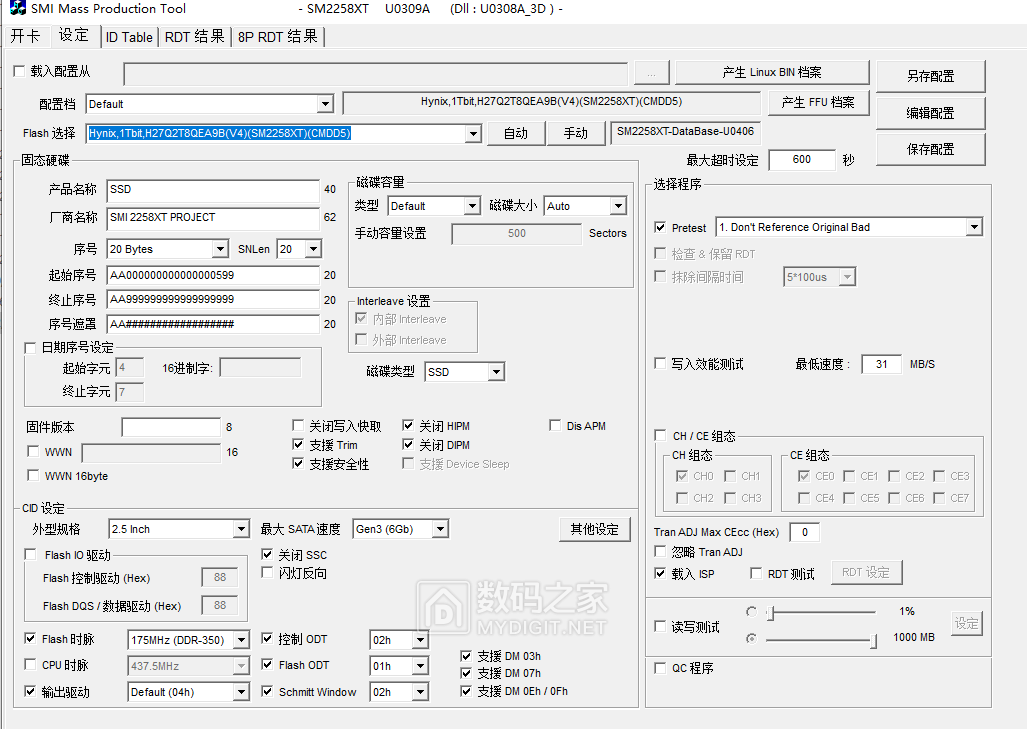Enable CPU 时脉 checkbox

[x=30, y=665]
